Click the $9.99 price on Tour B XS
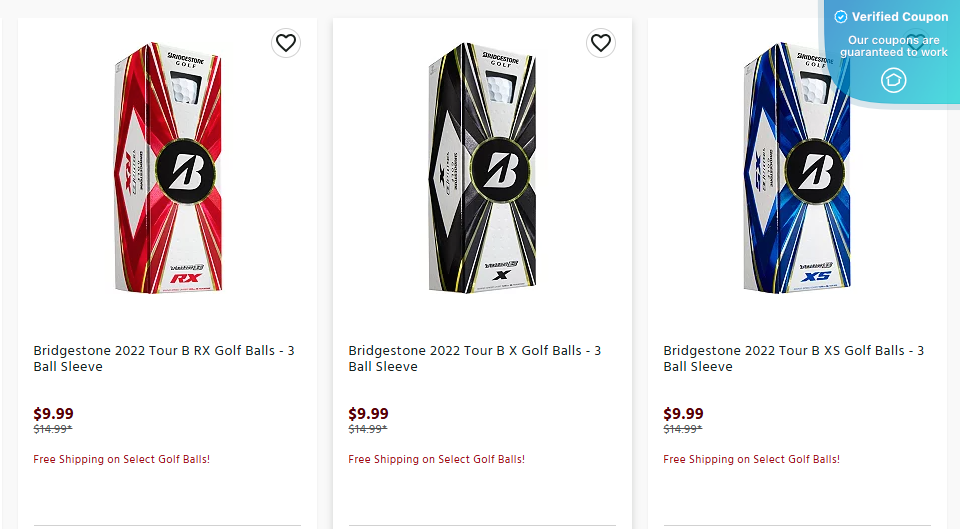This screenshot has width=960, height=529. (684, 413)
